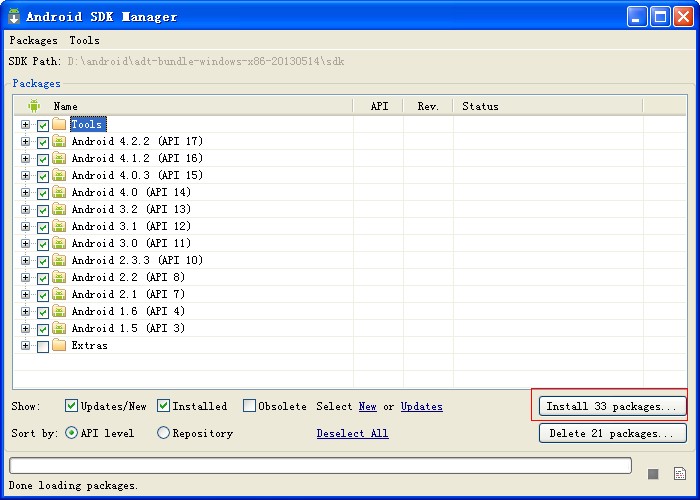700x500 pixels.
Task: Click the Extras folder icon
Action: pos(59,345)
